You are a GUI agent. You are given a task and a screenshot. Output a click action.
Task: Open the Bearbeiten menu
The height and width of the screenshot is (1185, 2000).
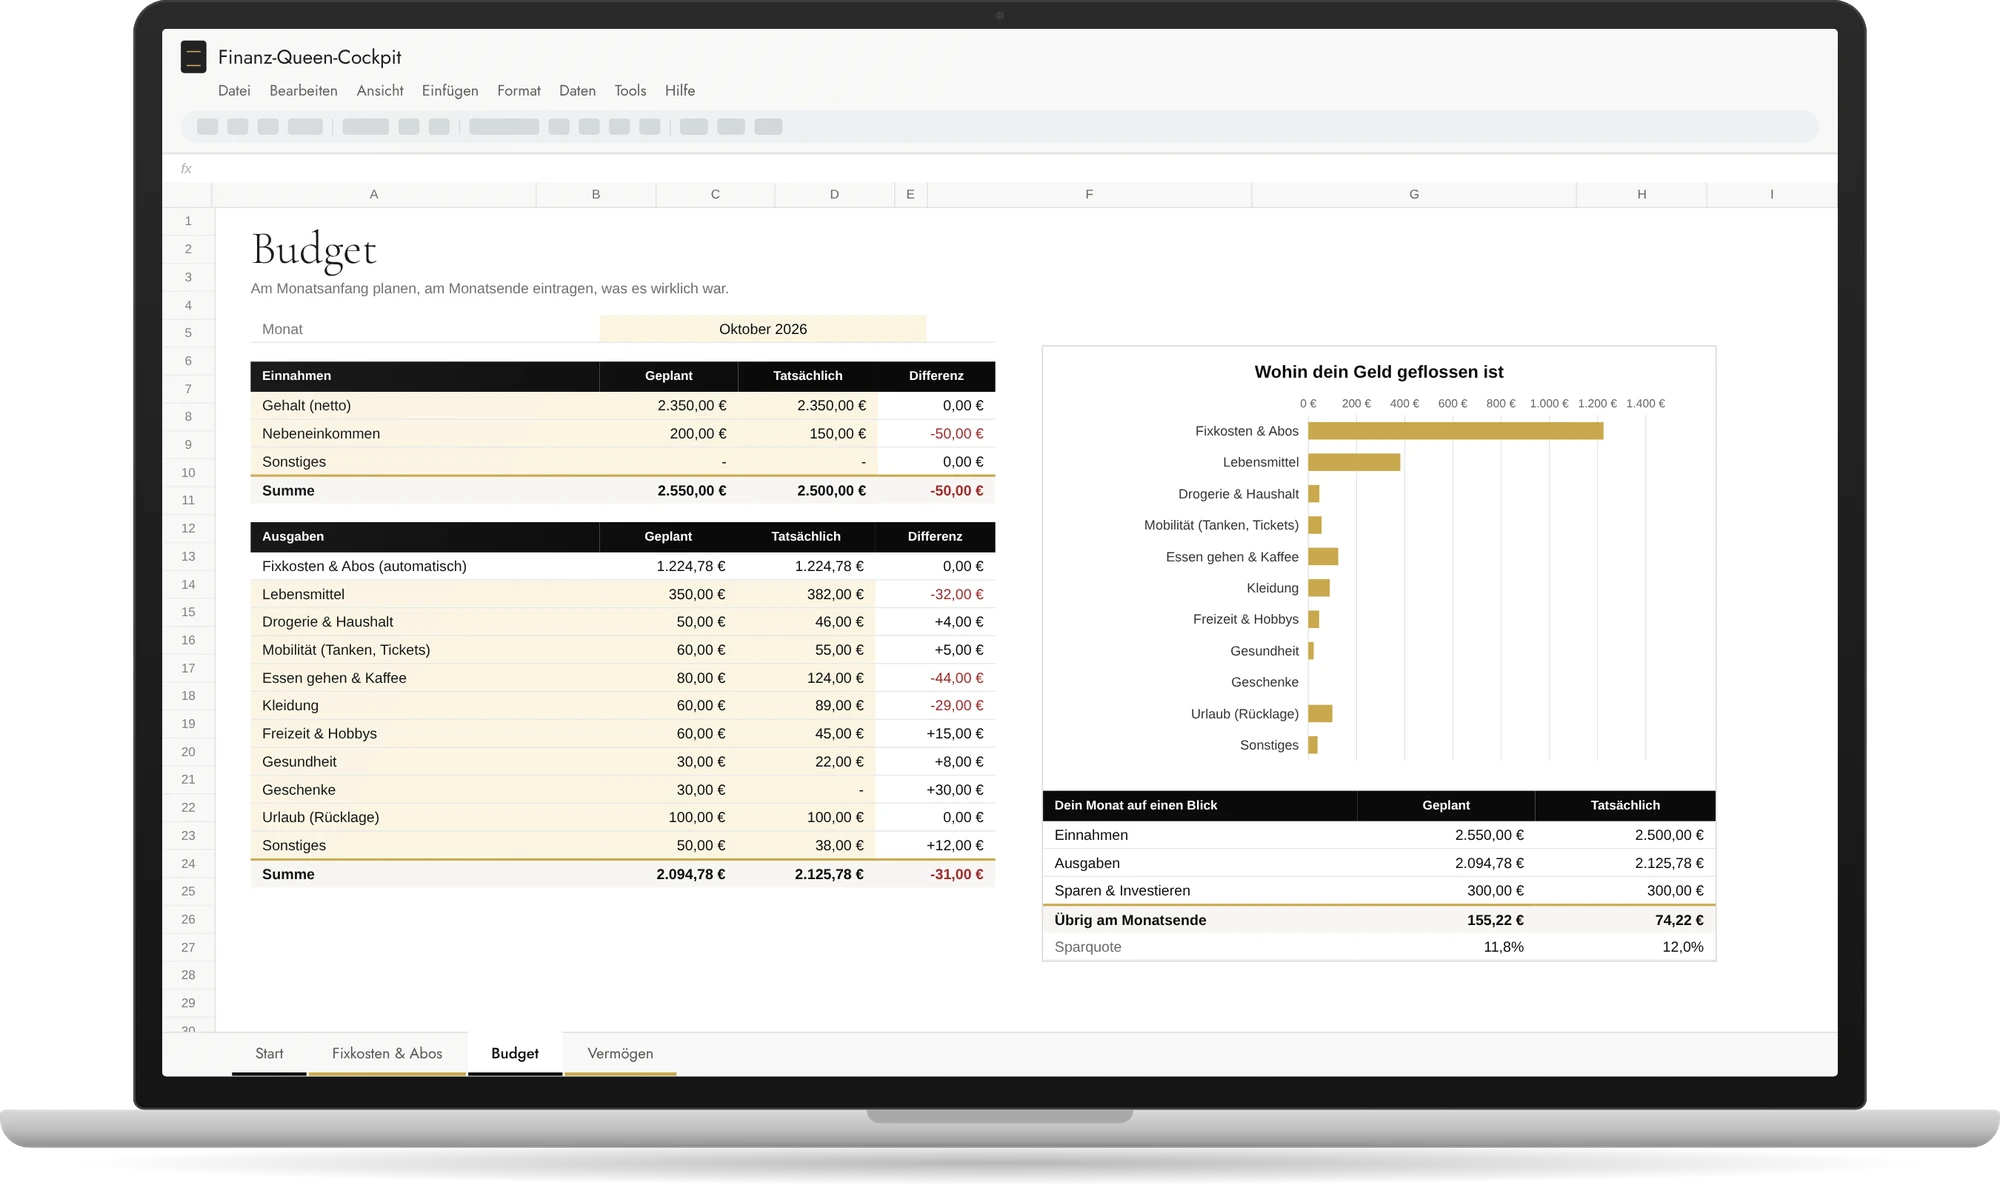point(303,91)
